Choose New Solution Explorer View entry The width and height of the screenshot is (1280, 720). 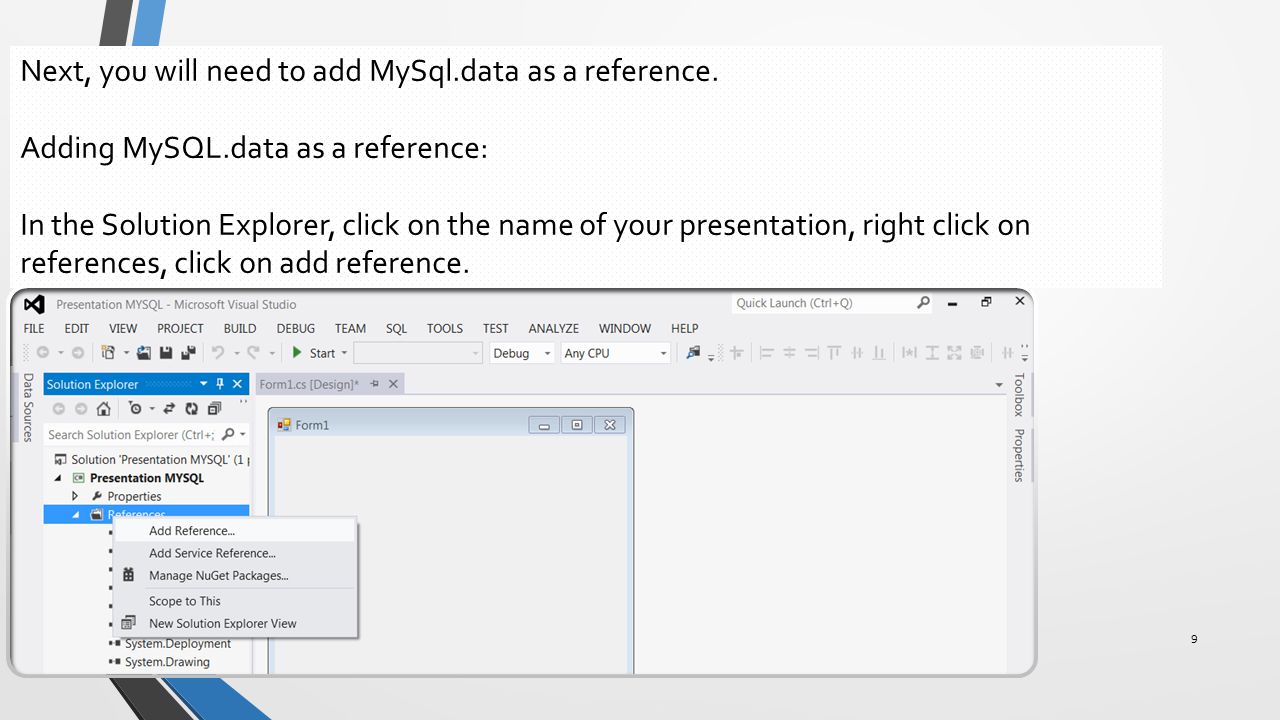click(x=235, y=623)
